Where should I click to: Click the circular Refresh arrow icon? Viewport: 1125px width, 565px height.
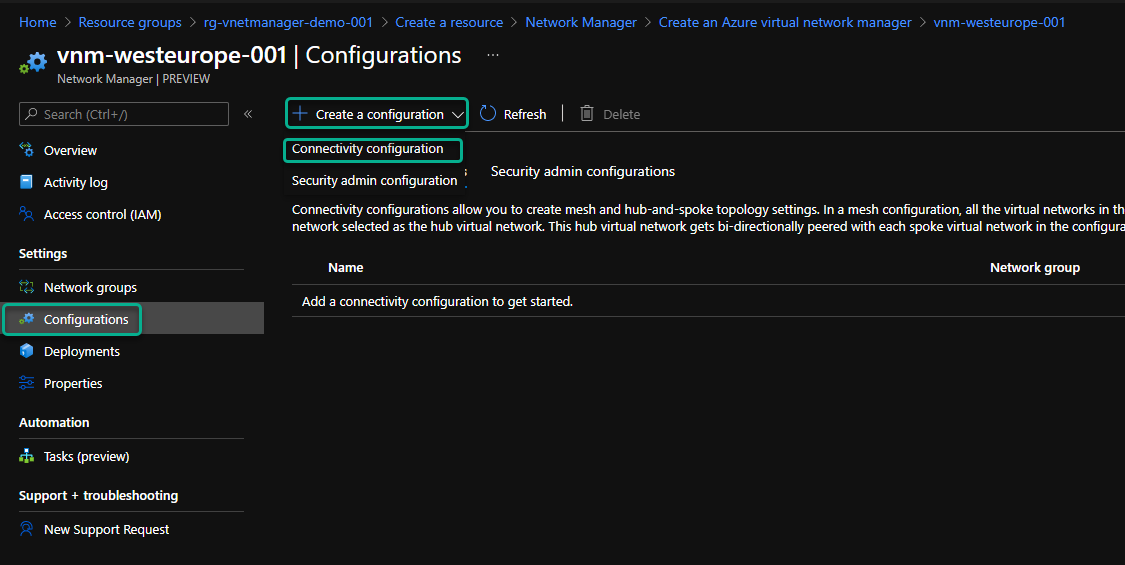488,113
